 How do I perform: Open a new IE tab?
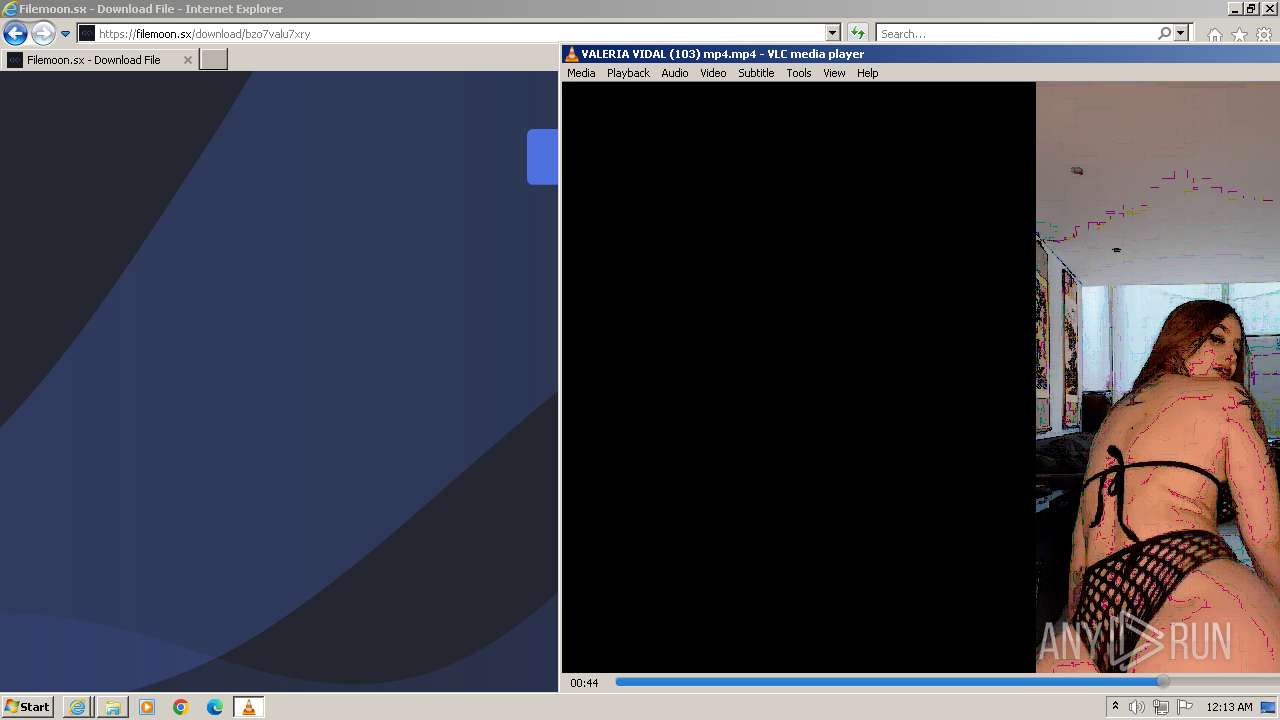[214, 60]
